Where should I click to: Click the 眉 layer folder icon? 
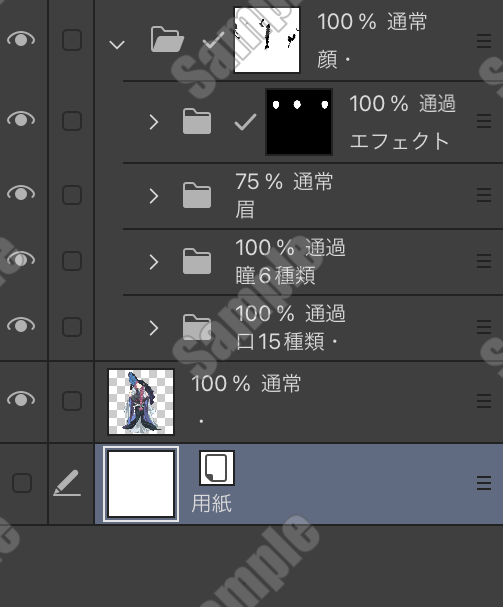(x=197, y=195)
